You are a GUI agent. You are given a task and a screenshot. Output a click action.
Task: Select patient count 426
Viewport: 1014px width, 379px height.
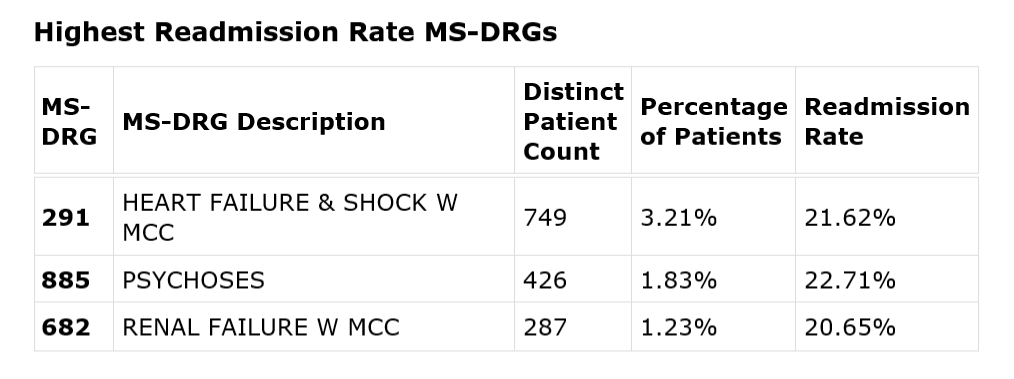[x=545, y=280]
